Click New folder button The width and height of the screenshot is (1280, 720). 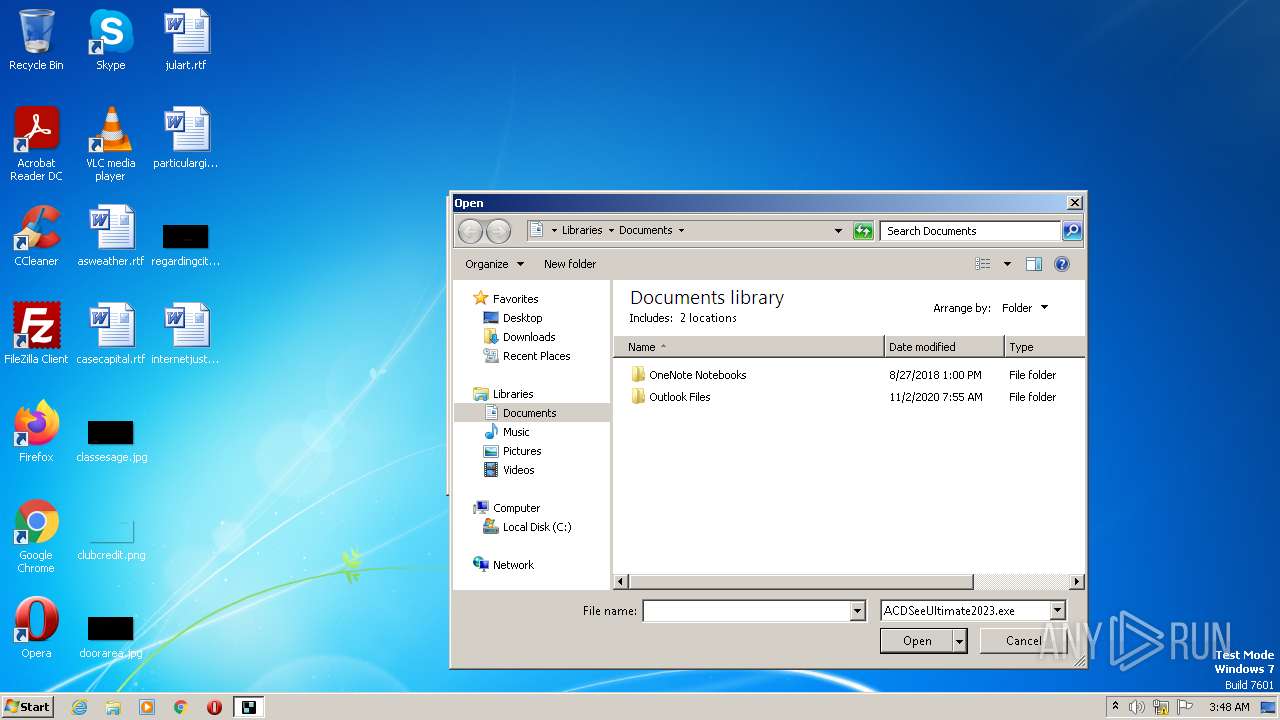coord(570,264)
